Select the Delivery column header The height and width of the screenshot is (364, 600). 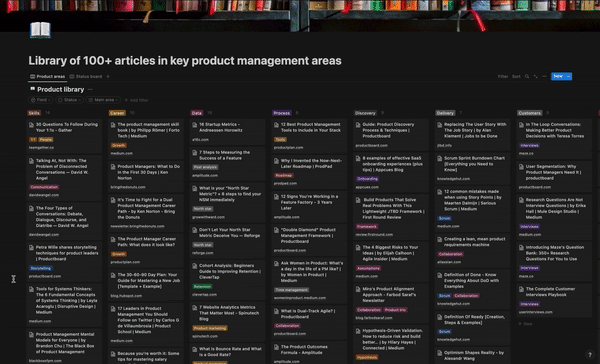point(445,113)
